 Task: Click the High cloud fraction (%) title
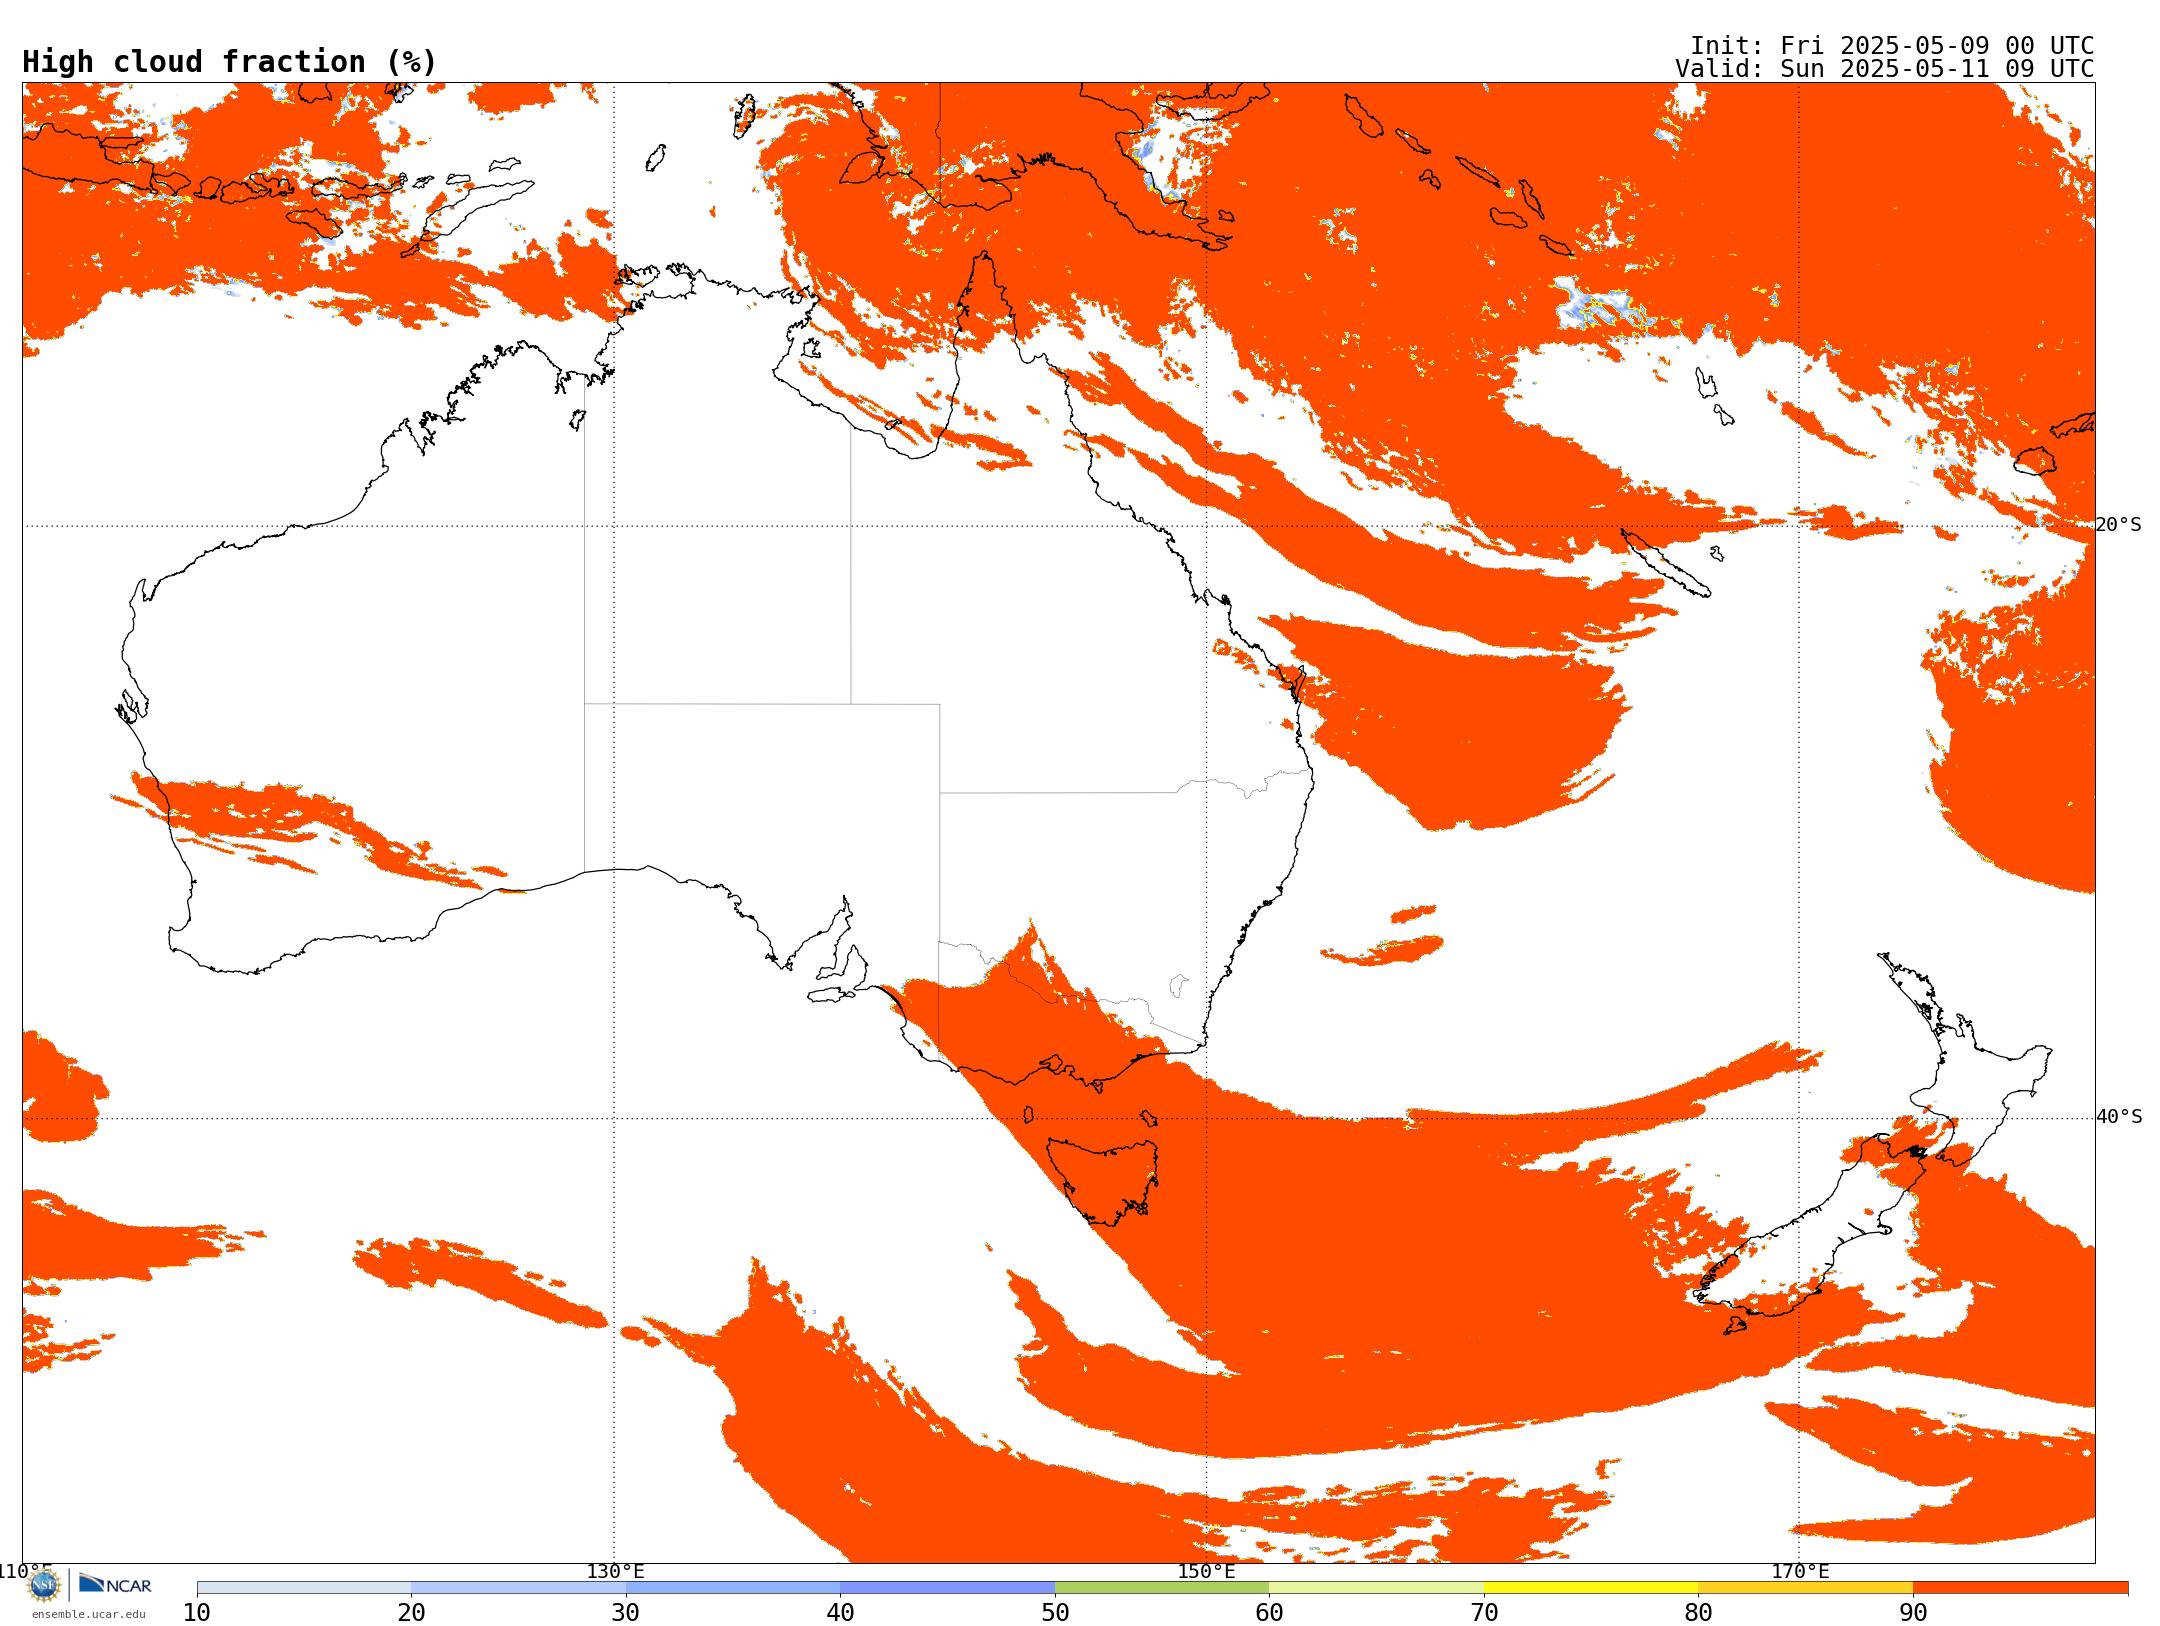coord(230,62)
